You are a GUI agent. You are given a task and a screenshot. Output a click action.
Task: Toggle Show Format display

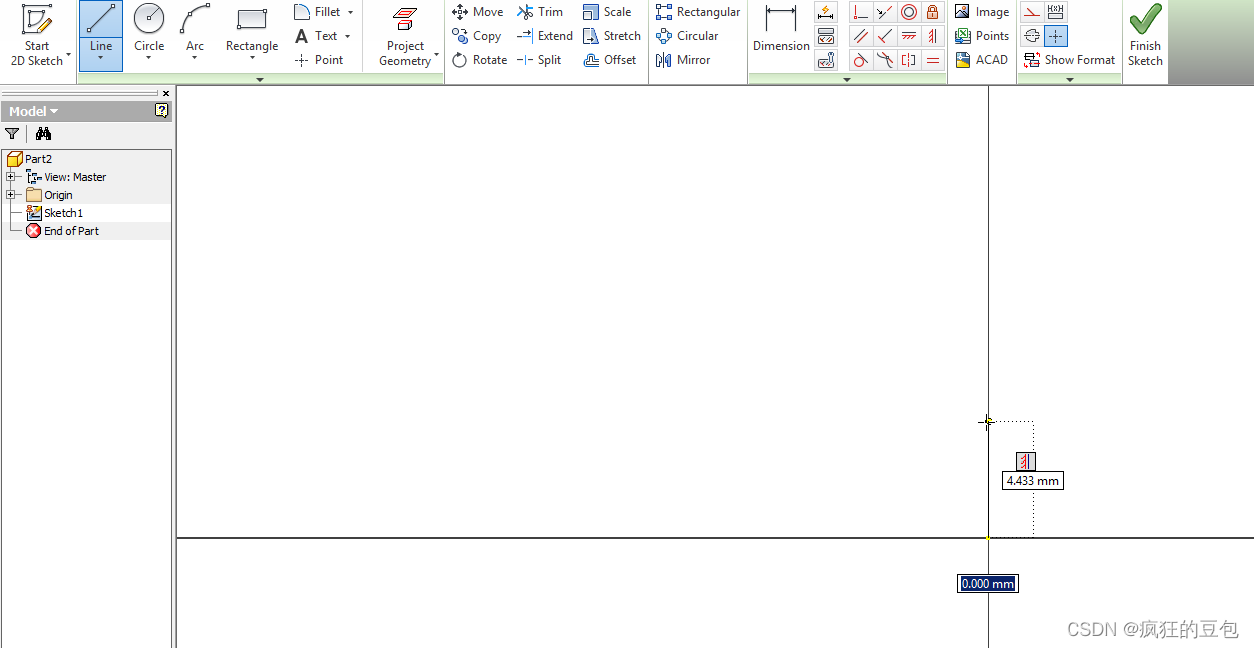[1069, 60]
